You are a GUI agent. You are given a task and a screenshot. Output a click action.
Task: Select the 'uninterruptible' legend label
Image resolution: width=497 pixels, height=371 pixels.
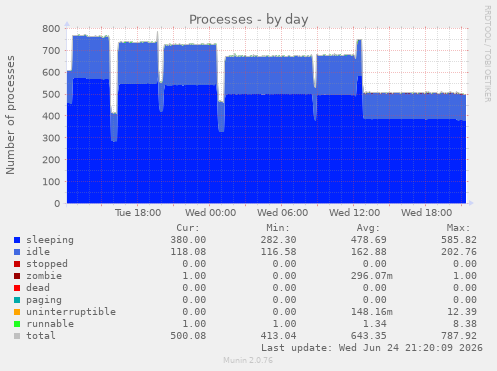(x=71, y=312)
